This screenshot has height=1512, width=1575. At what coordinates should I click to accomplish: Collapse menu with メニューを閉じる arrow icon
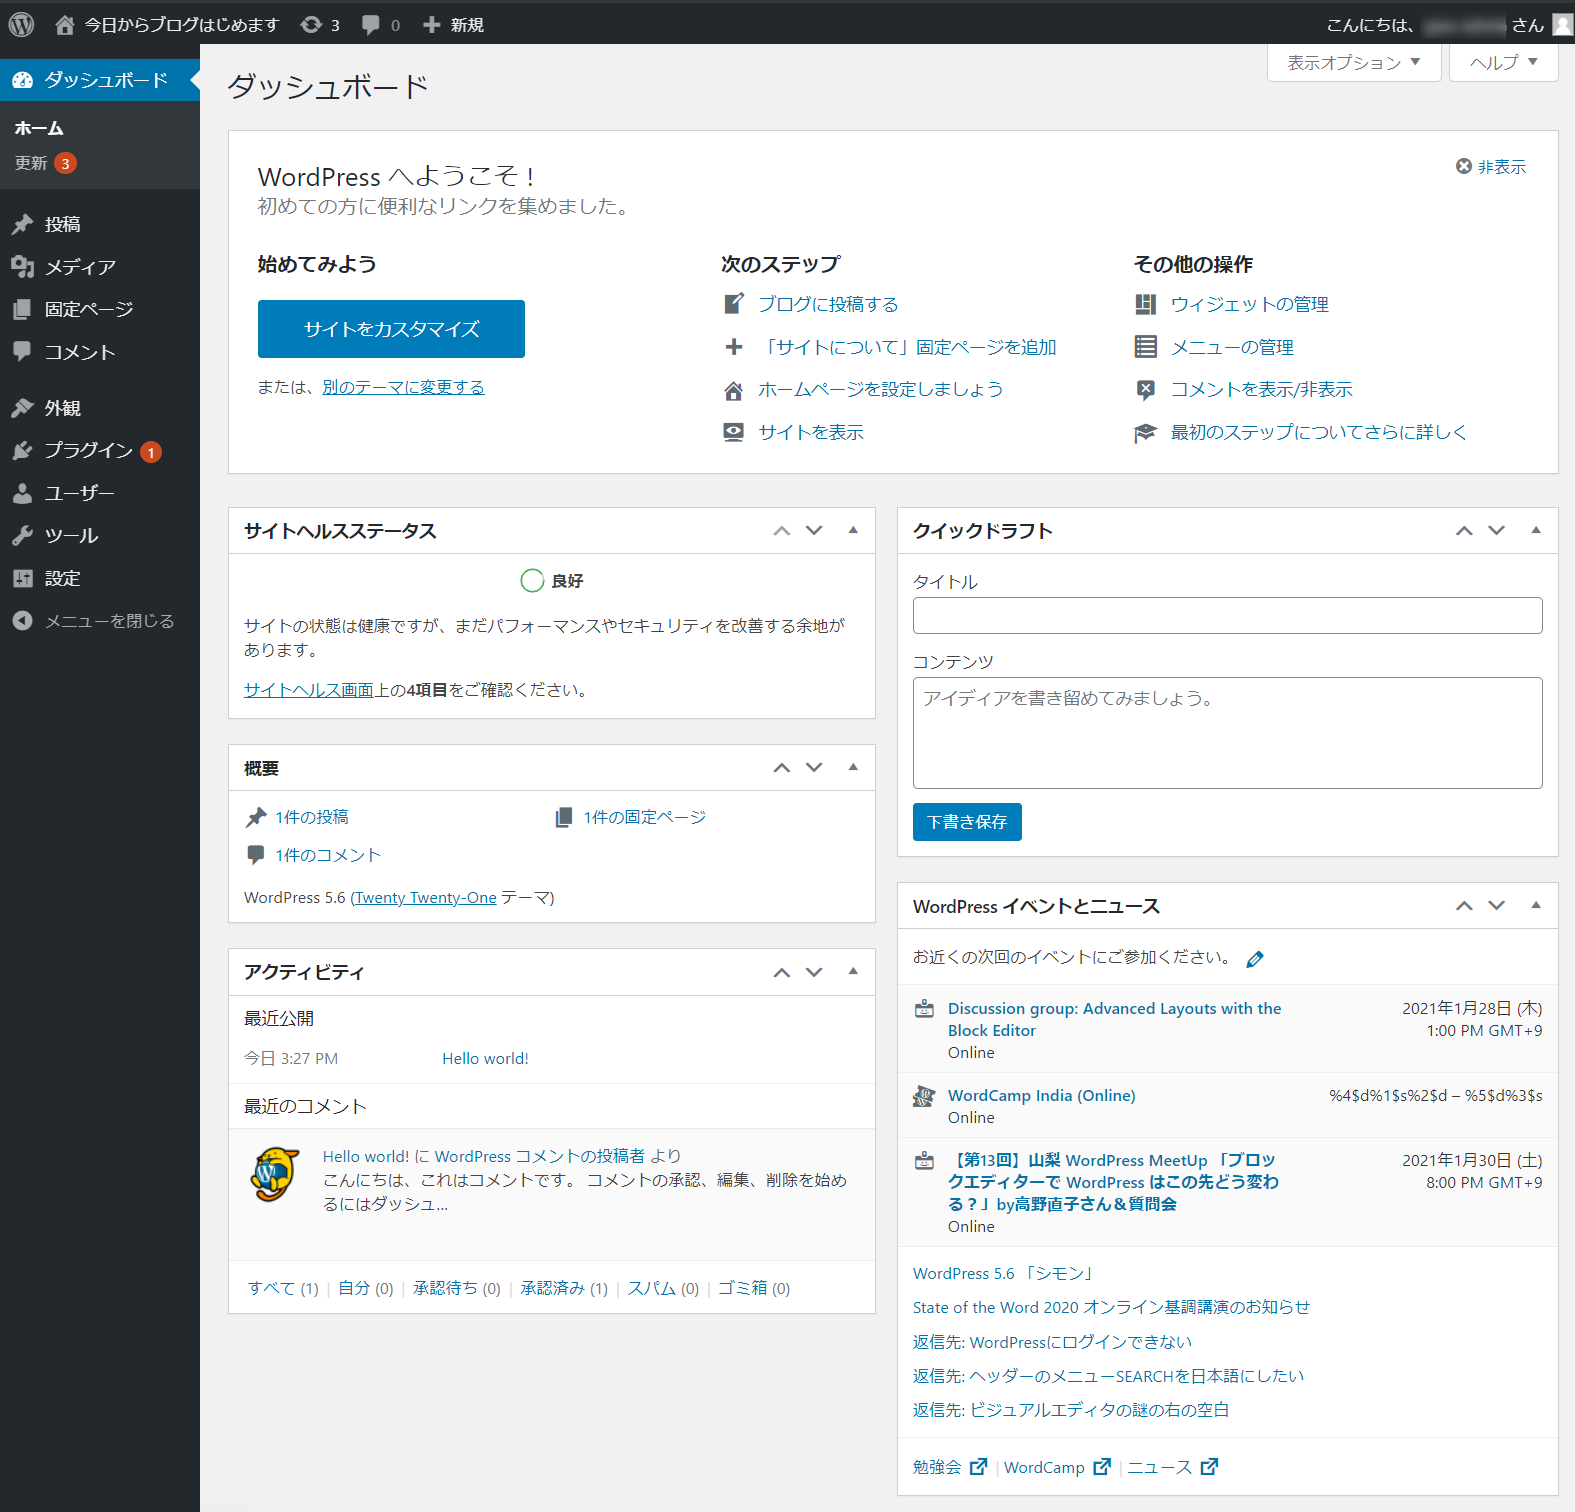[x=22, y=621]
